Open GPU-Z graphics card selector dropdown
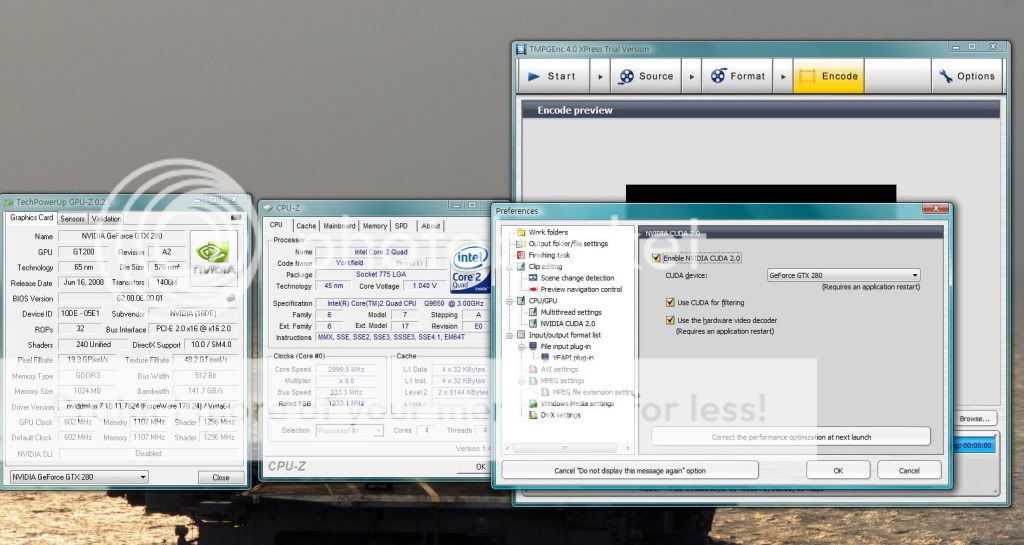The width and height of the screenshot is (1024, 545). [x=79, y=477]
